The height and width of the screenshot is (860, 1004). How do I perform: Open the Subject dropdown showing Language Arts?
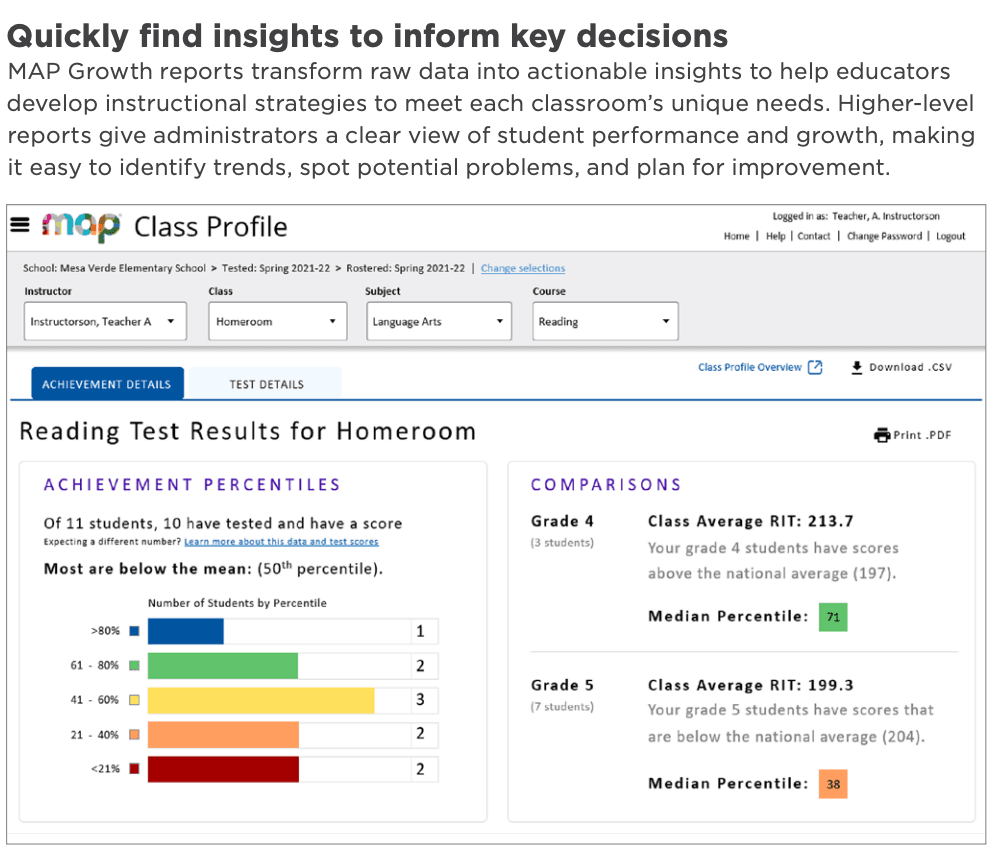tap(438, 322)
